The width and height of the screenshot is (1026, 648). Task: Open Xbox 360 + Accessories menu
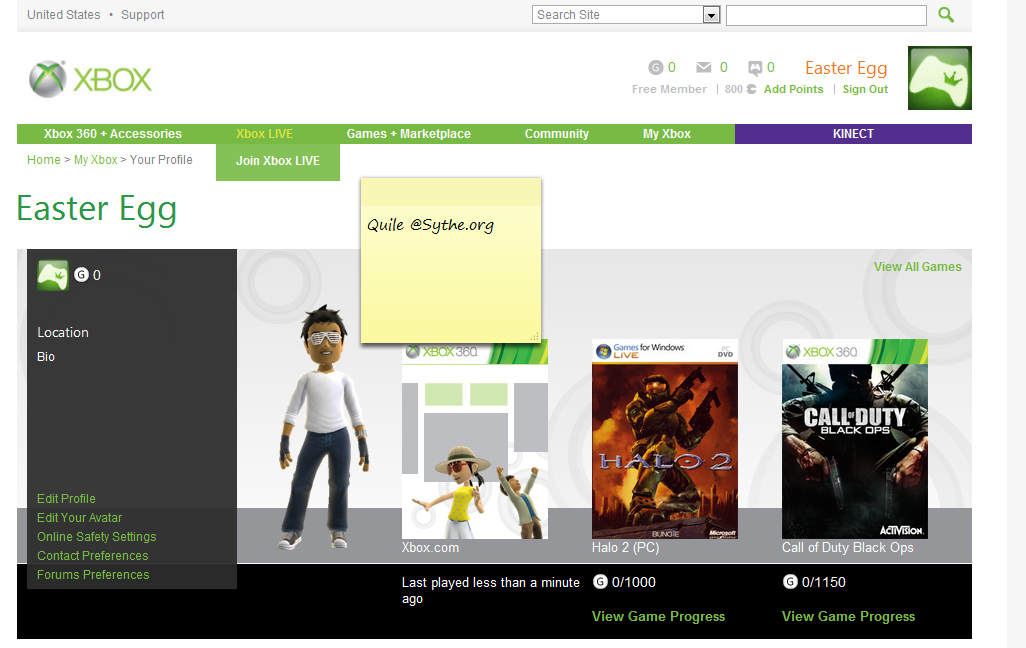pyautogui.click(x=113, y=134)
